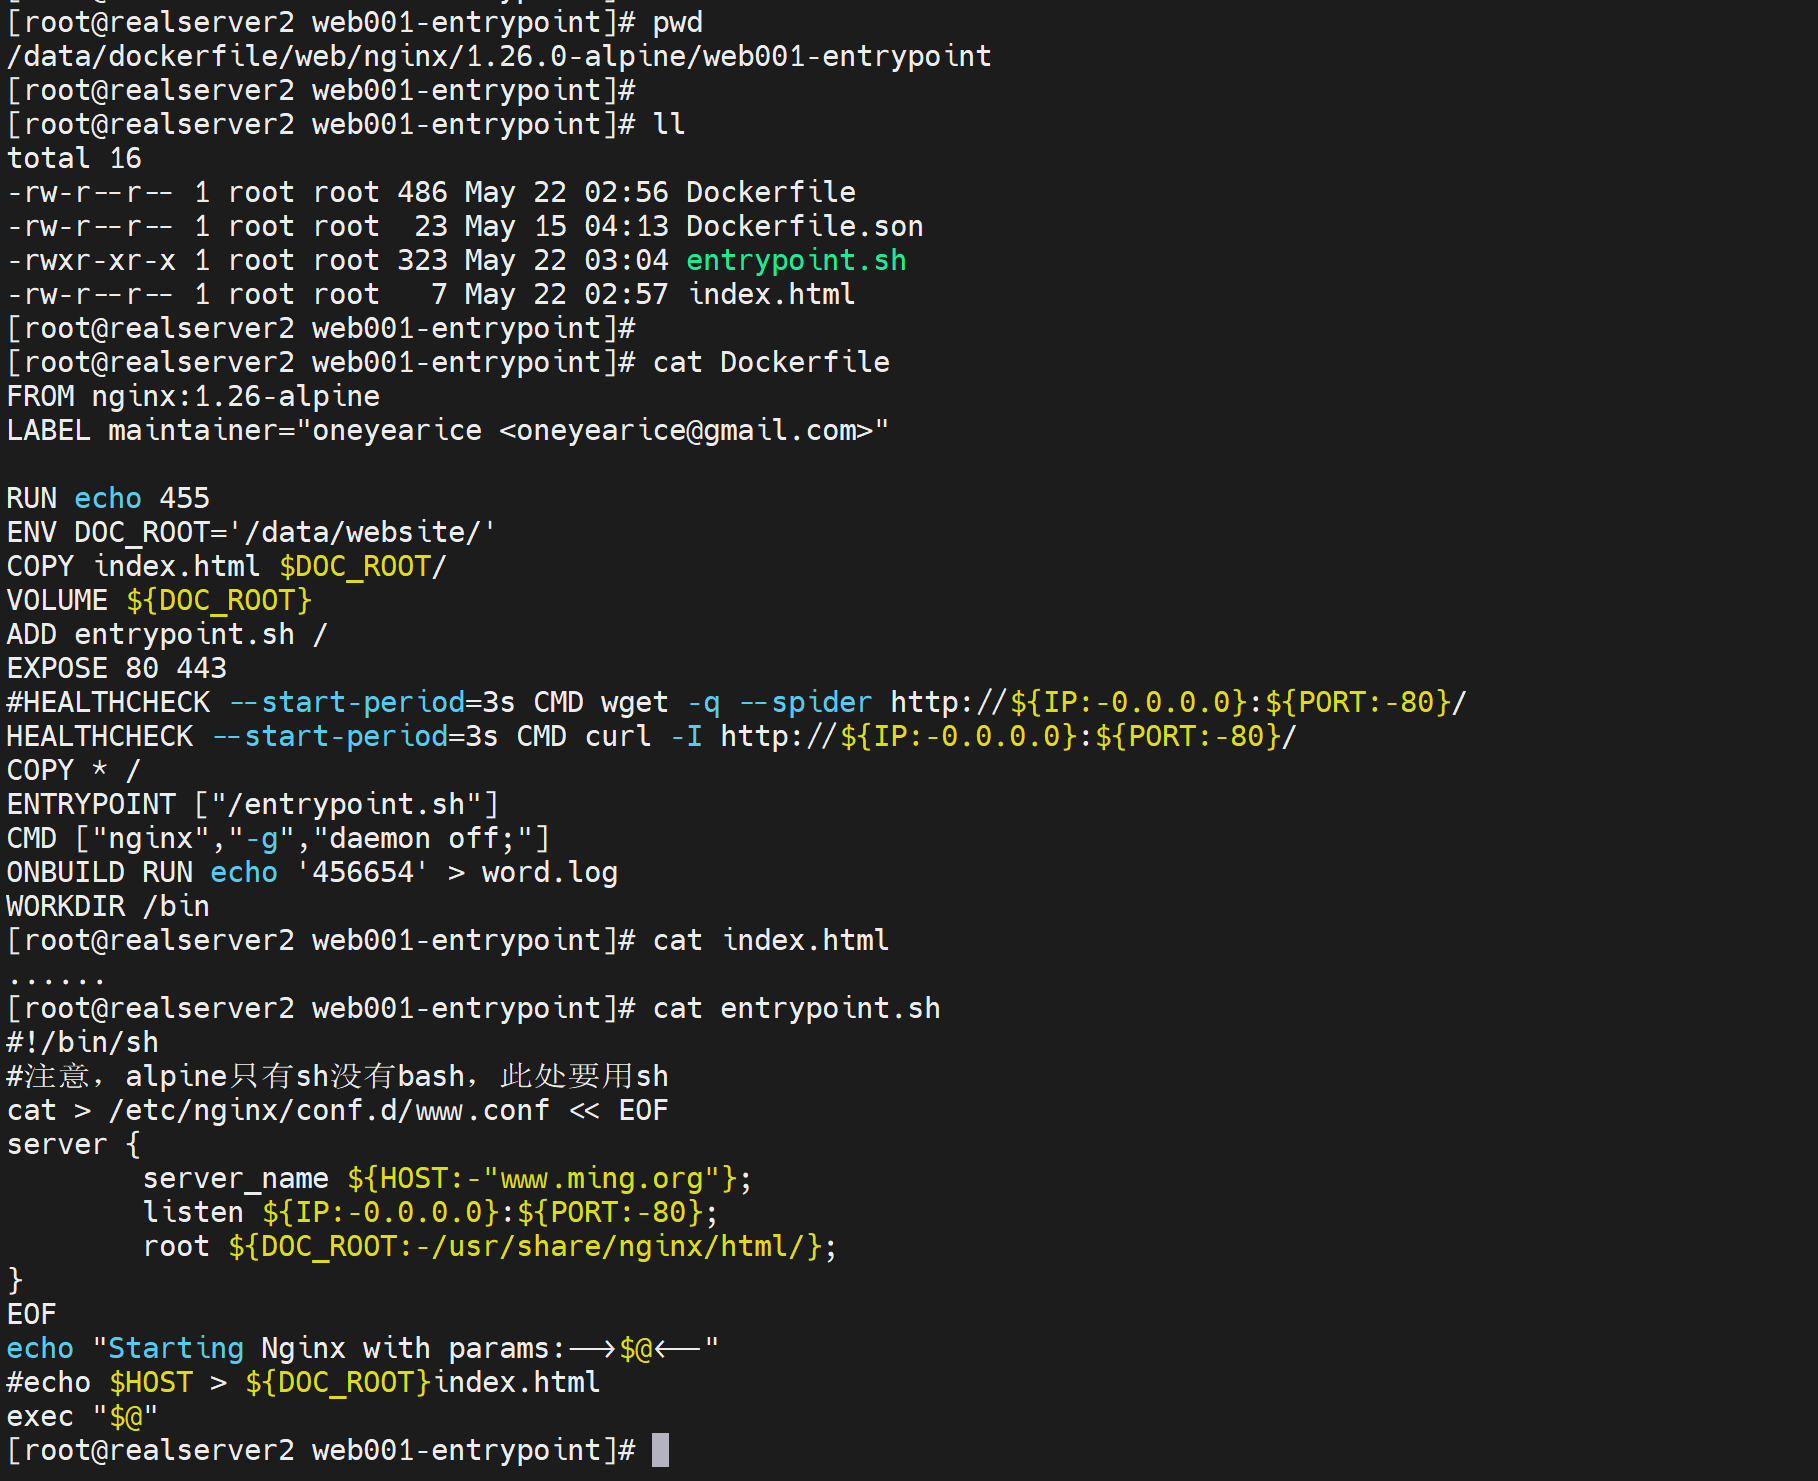Click the URL in the commented wget HEALTHCHECK line
The height and width of the screenshot is (1481, 1818).
coord(1177,702)
